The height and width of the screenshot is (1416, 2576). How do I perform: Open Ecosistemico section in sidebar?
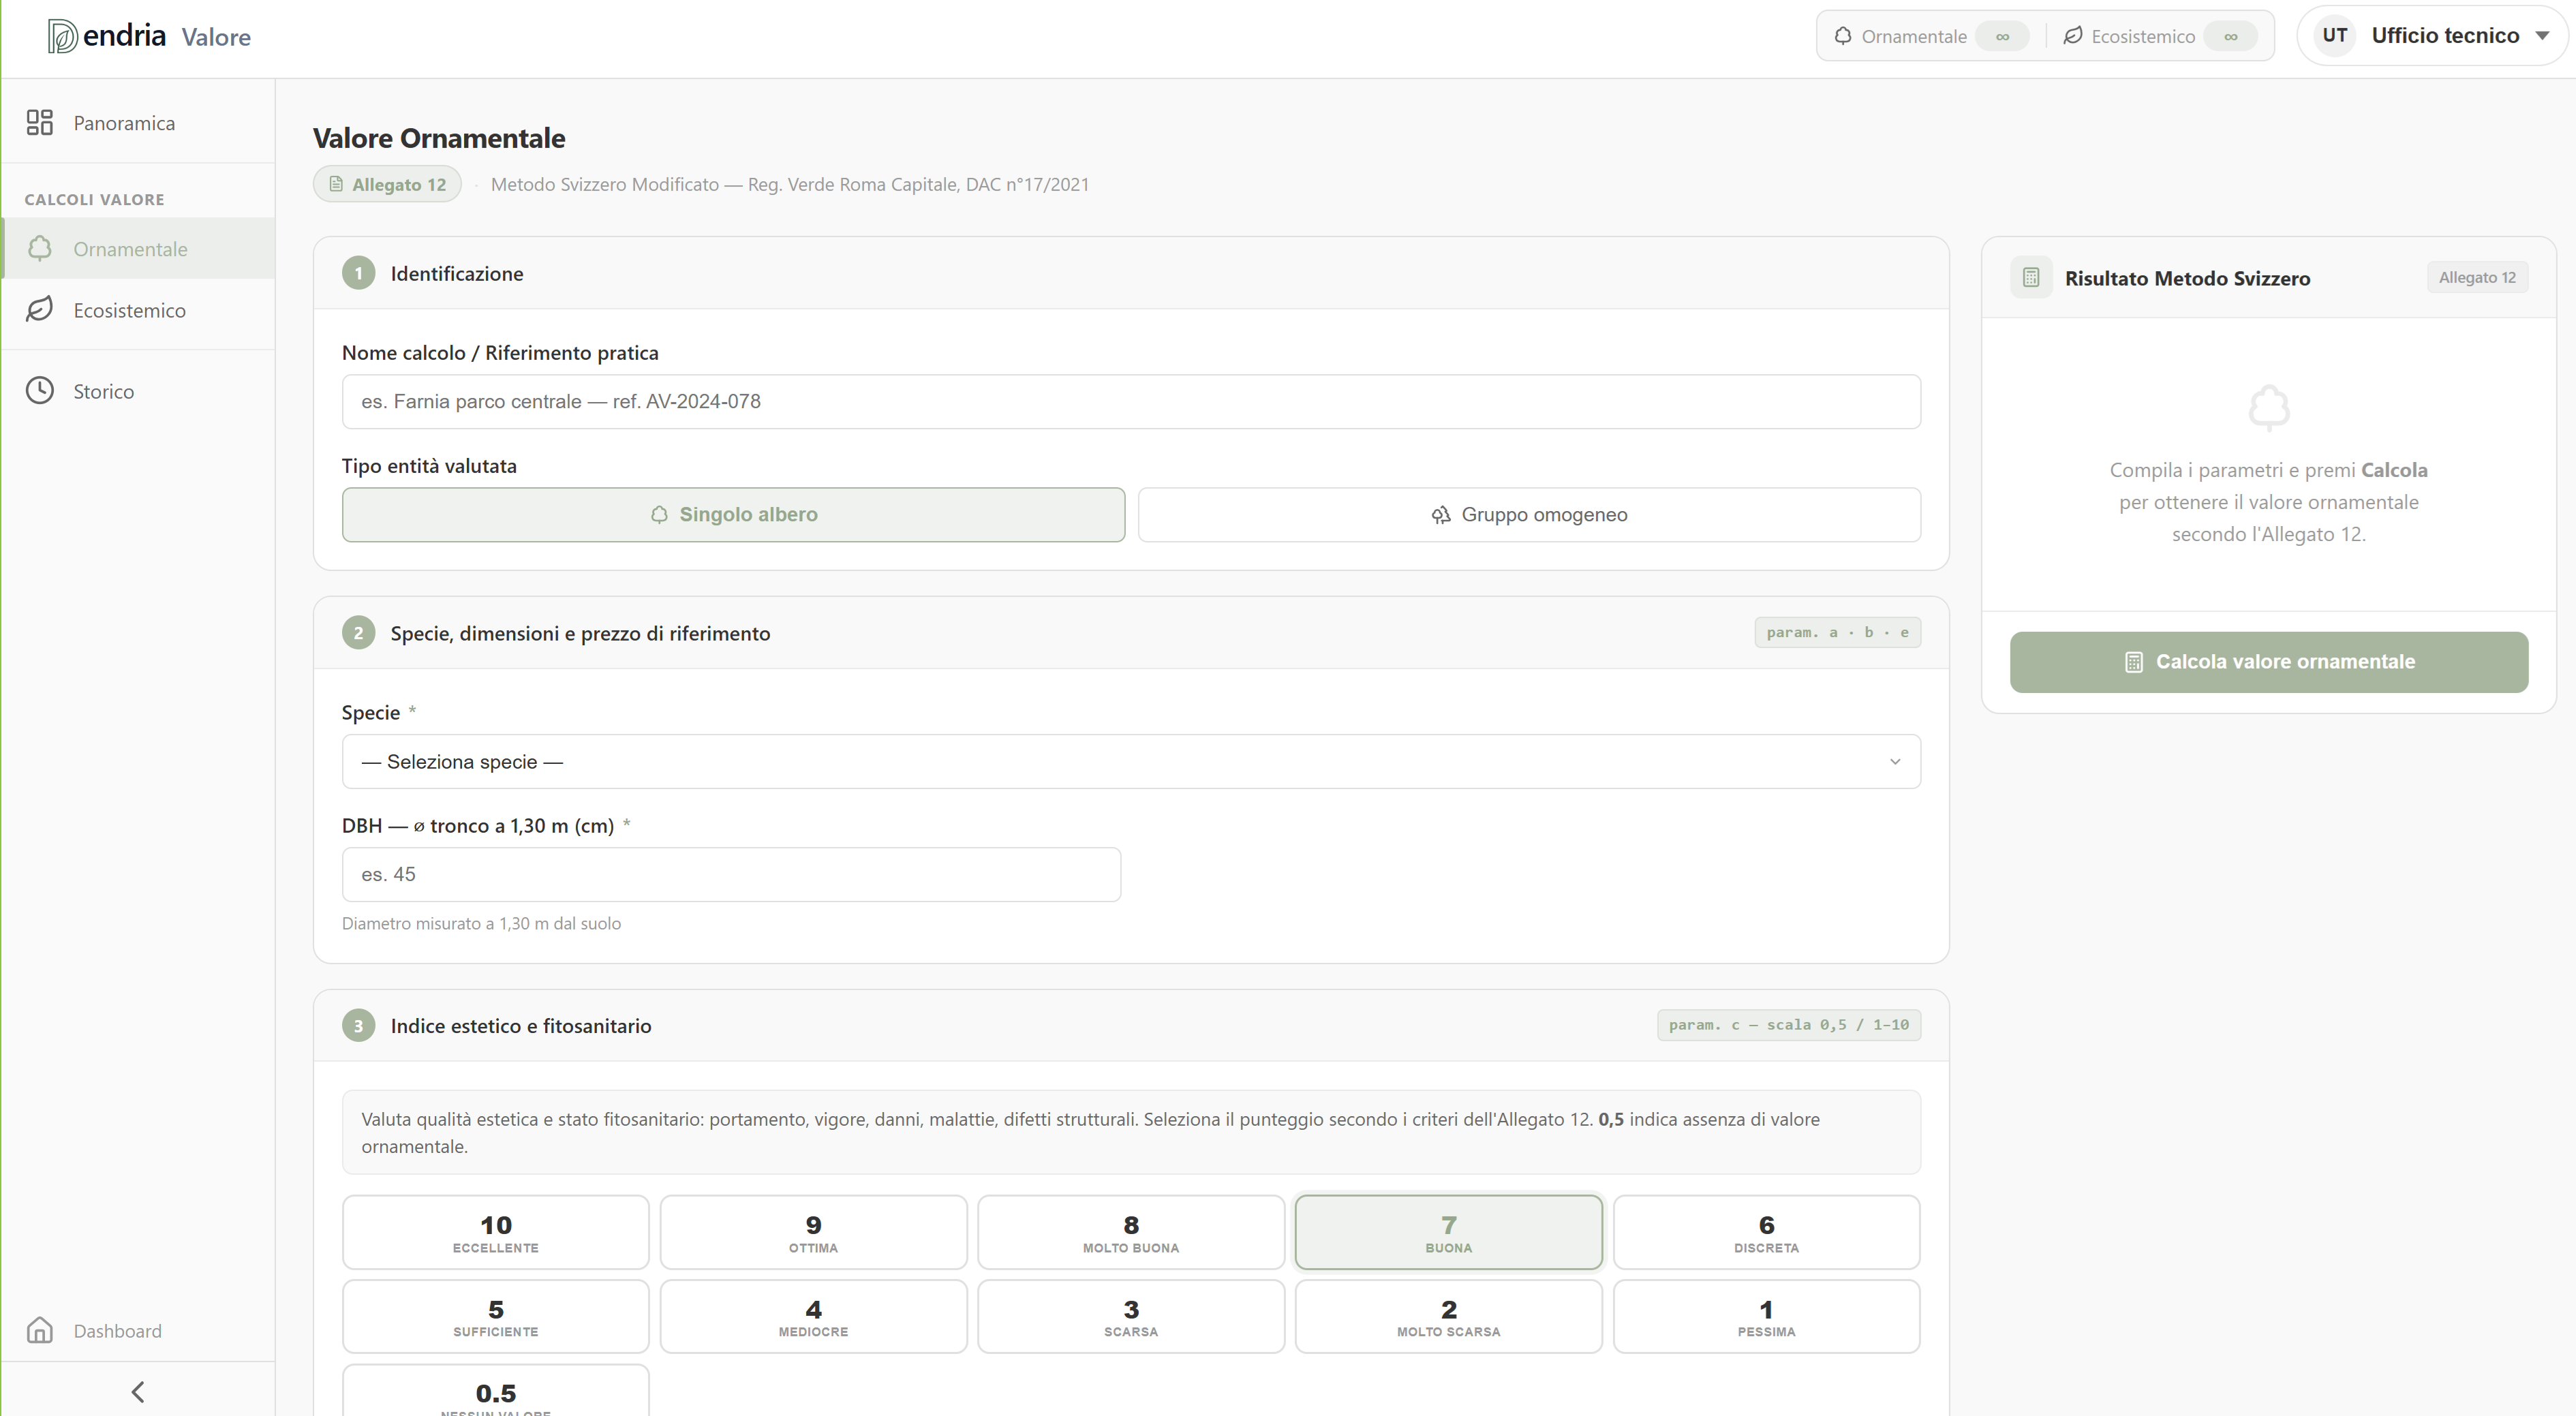point(129,310)
